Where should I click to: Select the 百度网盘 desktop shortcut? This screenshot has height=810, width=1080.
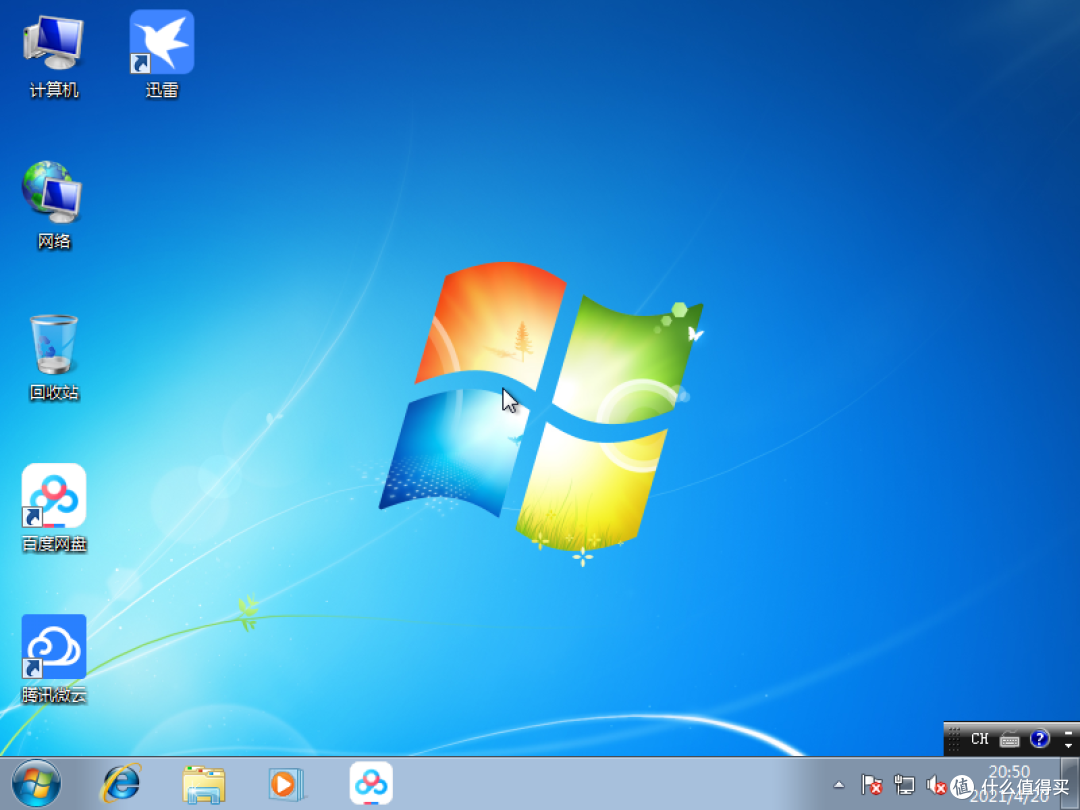pyautogui.click(x=54, y=508)
